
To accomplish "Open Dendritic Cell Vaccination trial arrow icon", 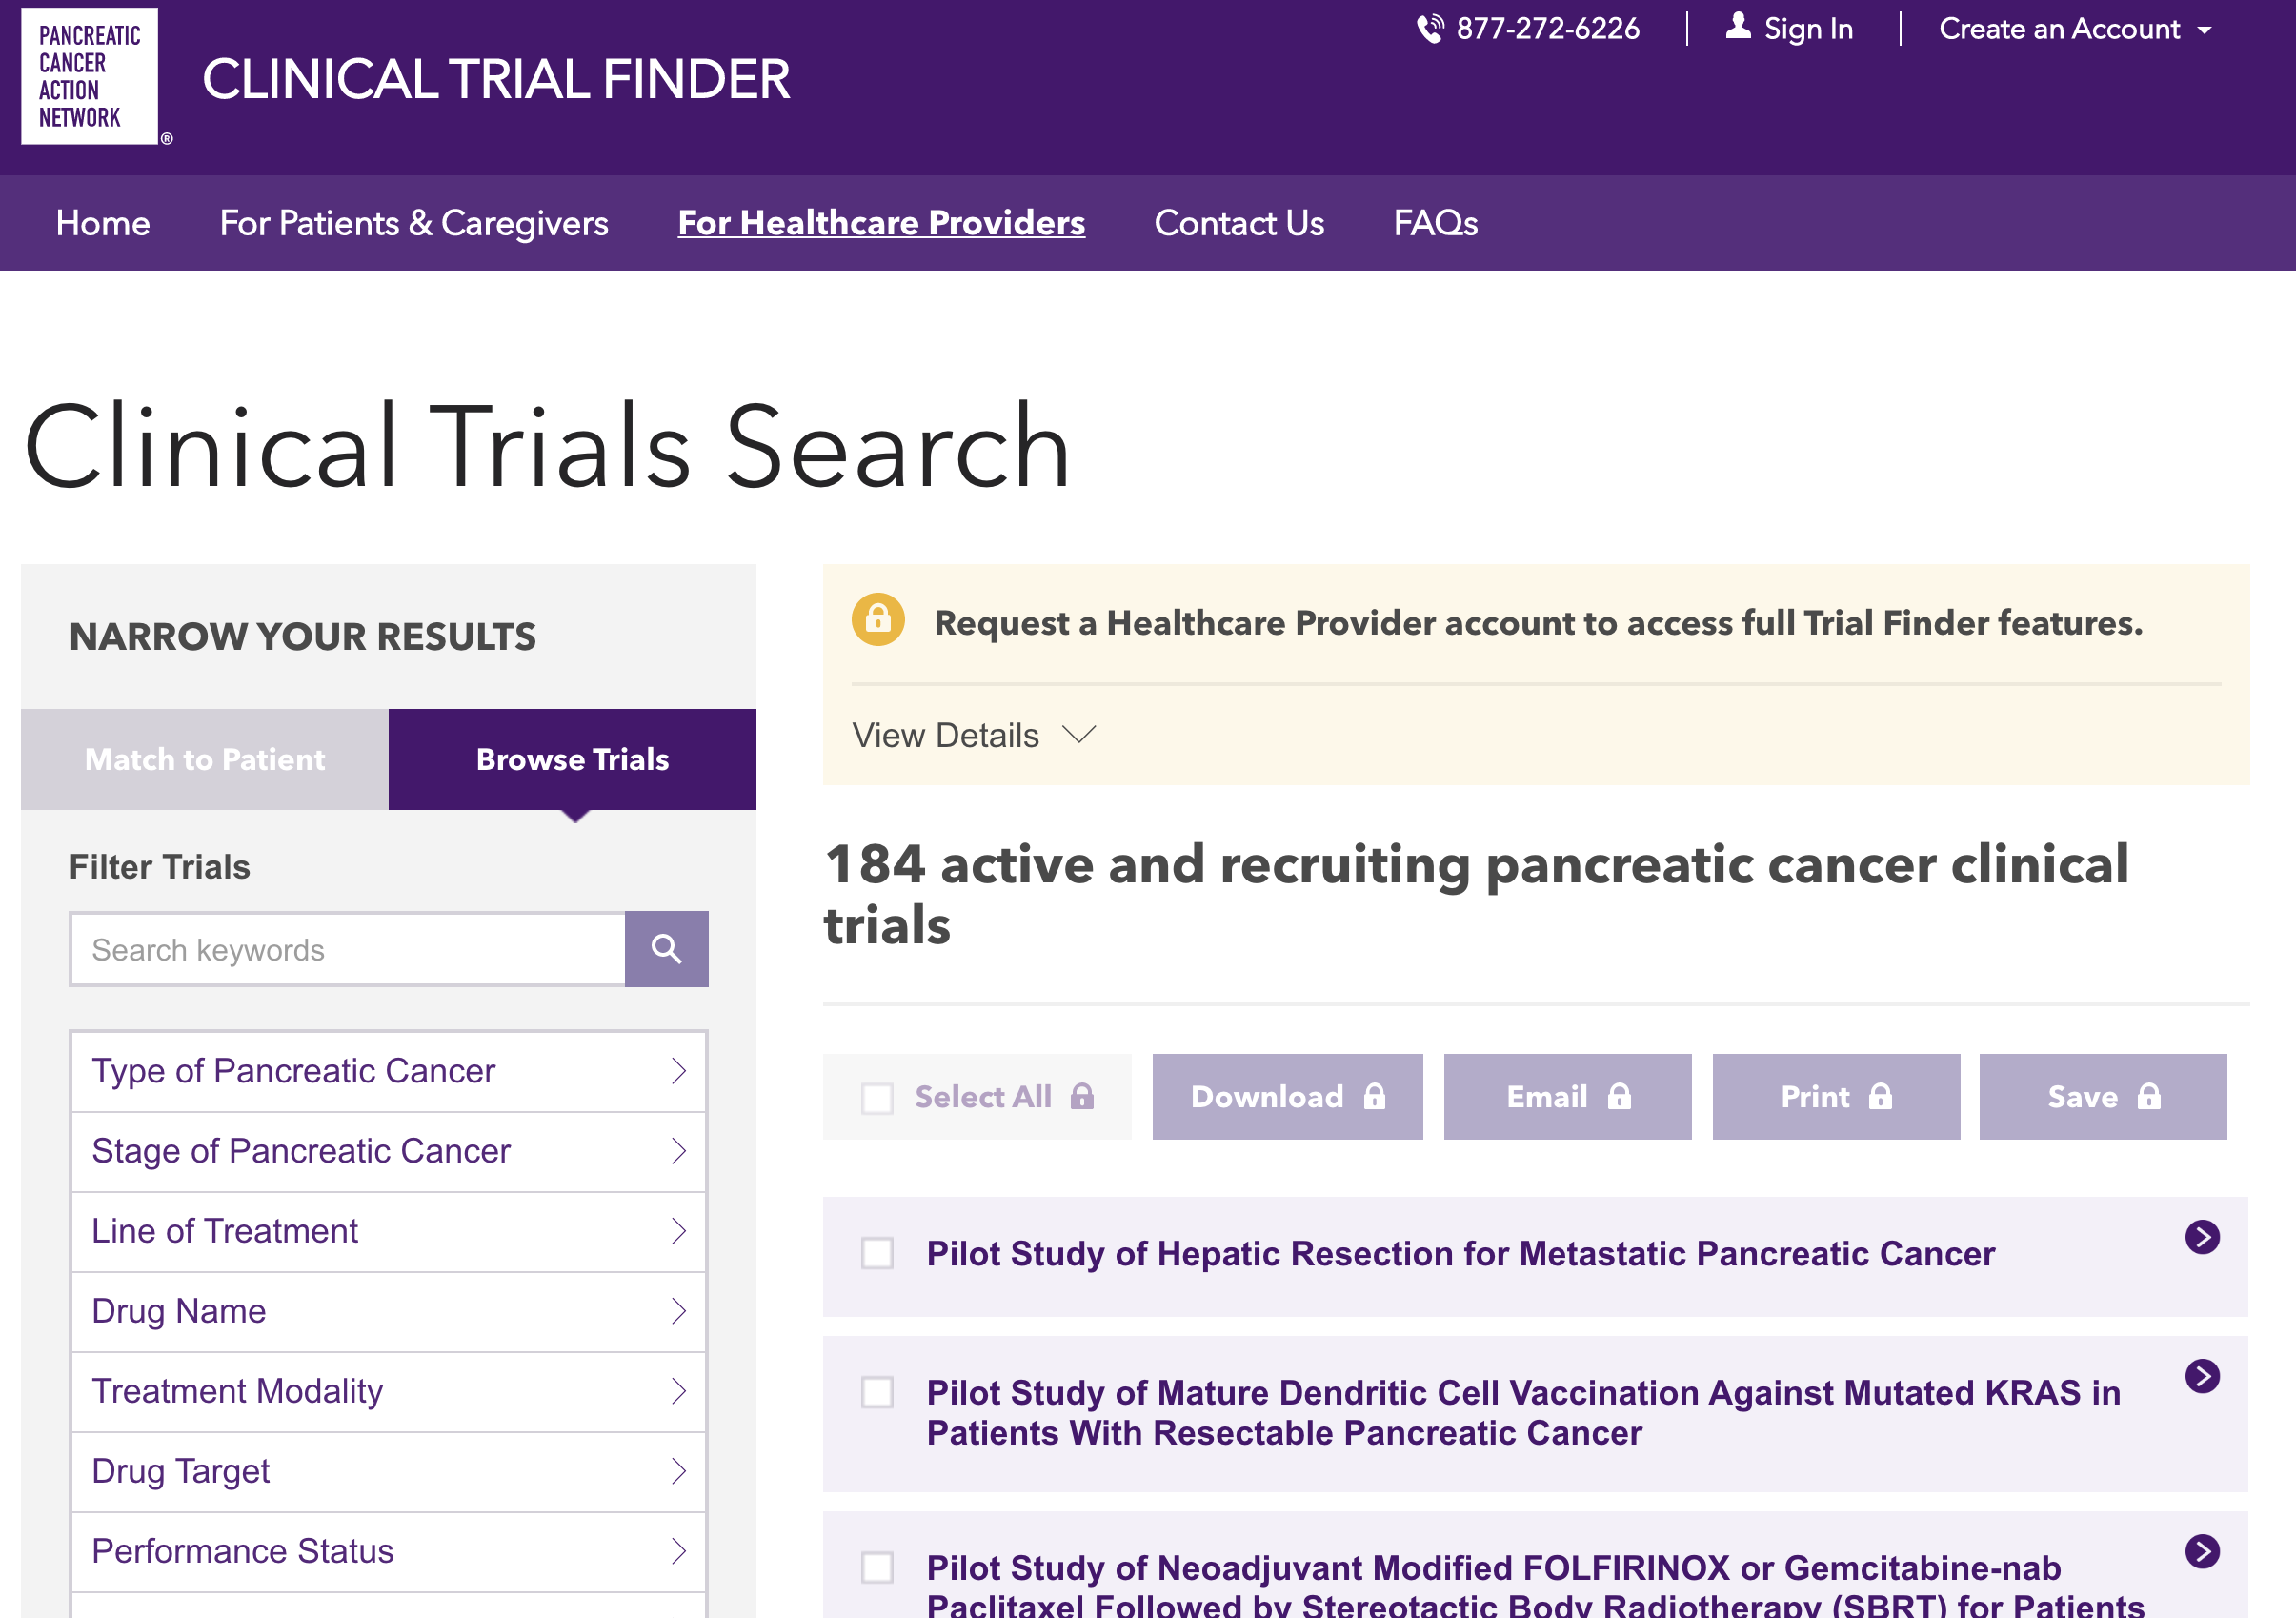I will [2201, 1376].
